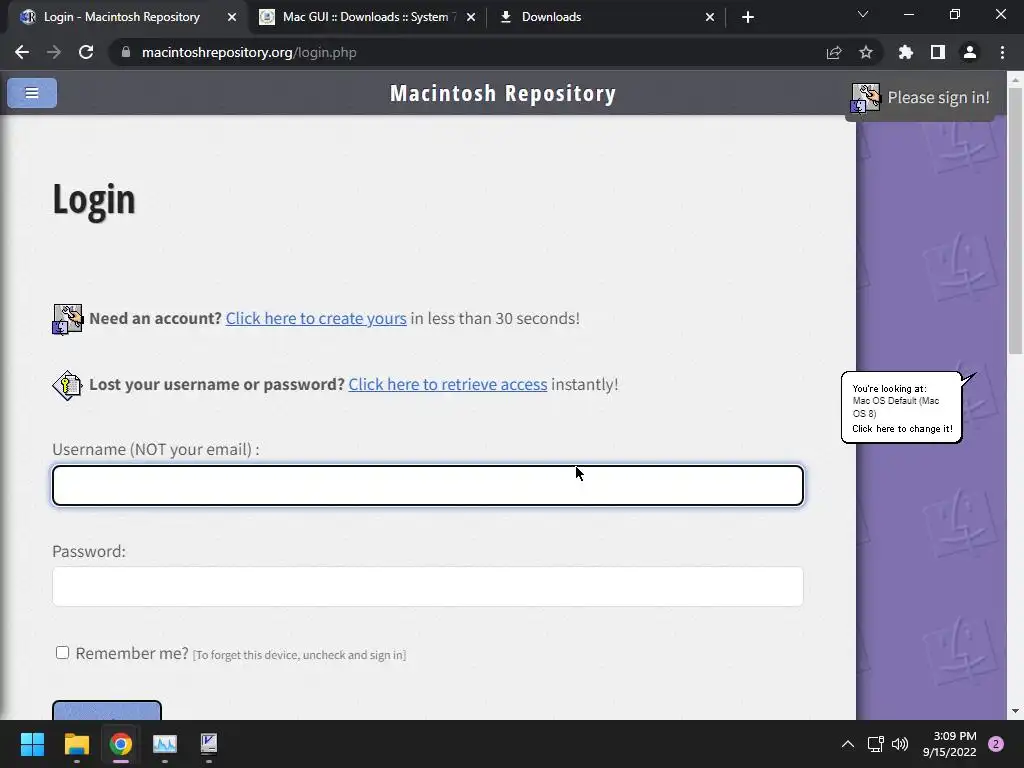Click the partially visible blue sign-in button
Viewport: 1024px width, 768px height.
click(x=107, y=711)
